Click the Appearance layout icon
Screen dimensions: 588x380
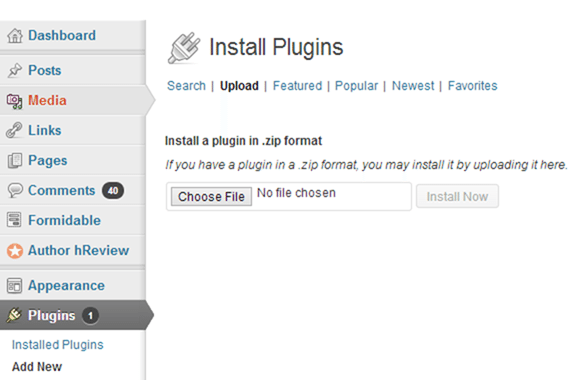pyautogui.click(x=14, y=286)
